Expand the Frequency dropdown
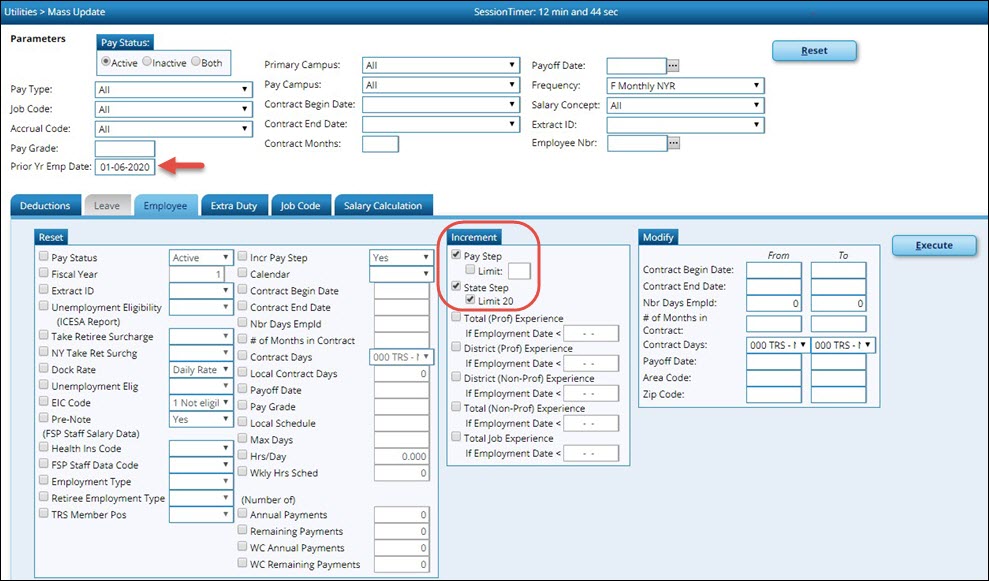 click(x=685, y=86)
